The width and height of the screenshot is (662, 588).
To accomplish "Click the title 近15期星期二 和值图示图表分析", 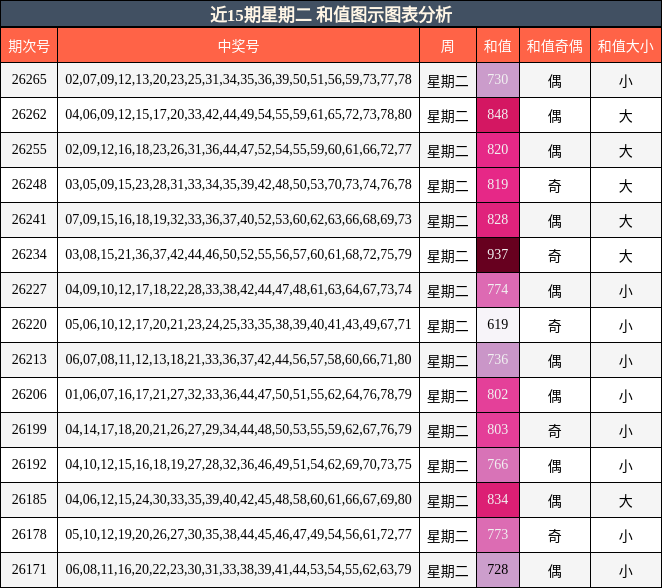I will (331, 14).
